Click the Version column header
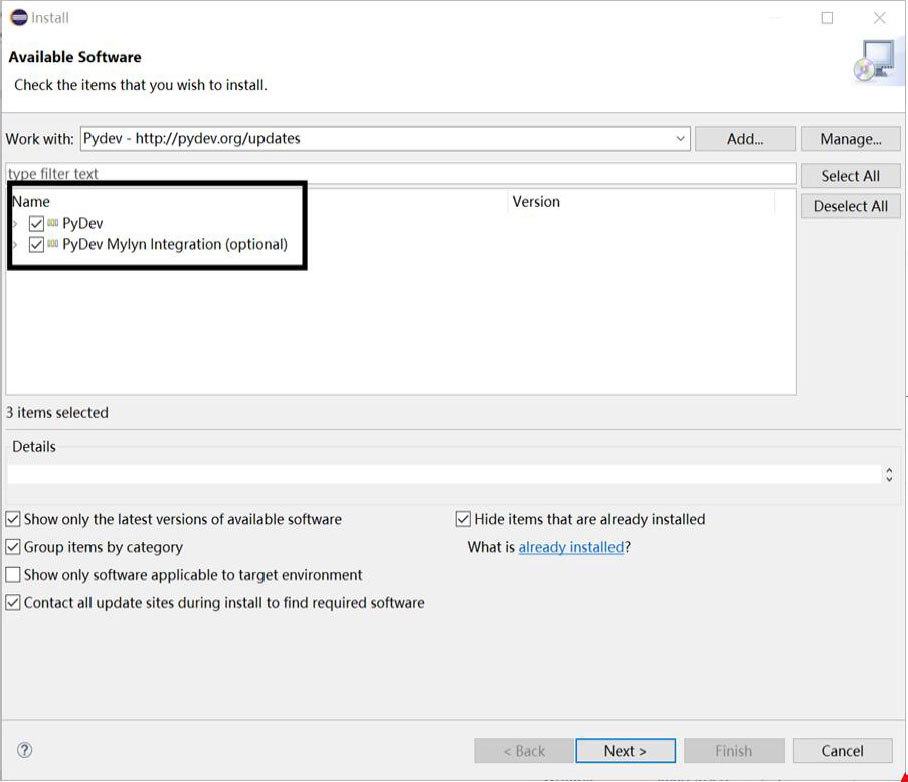 click(x=642, y=202)
